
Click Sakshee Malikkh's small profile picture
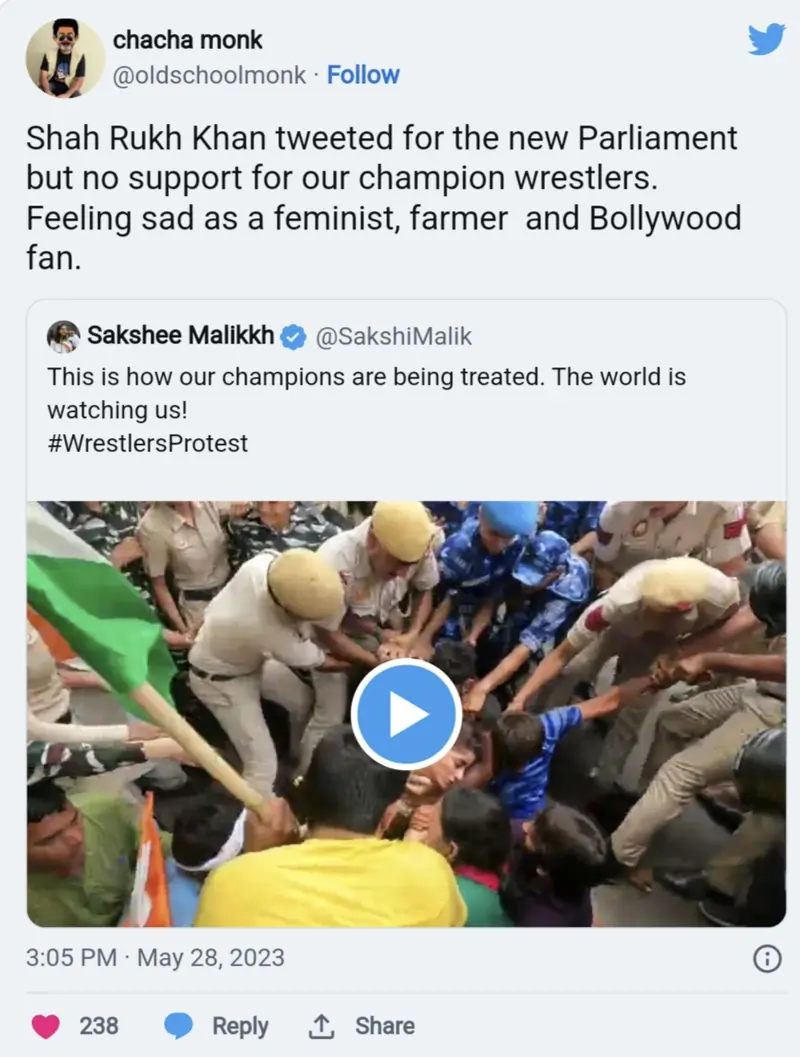[x=63, y=336]
